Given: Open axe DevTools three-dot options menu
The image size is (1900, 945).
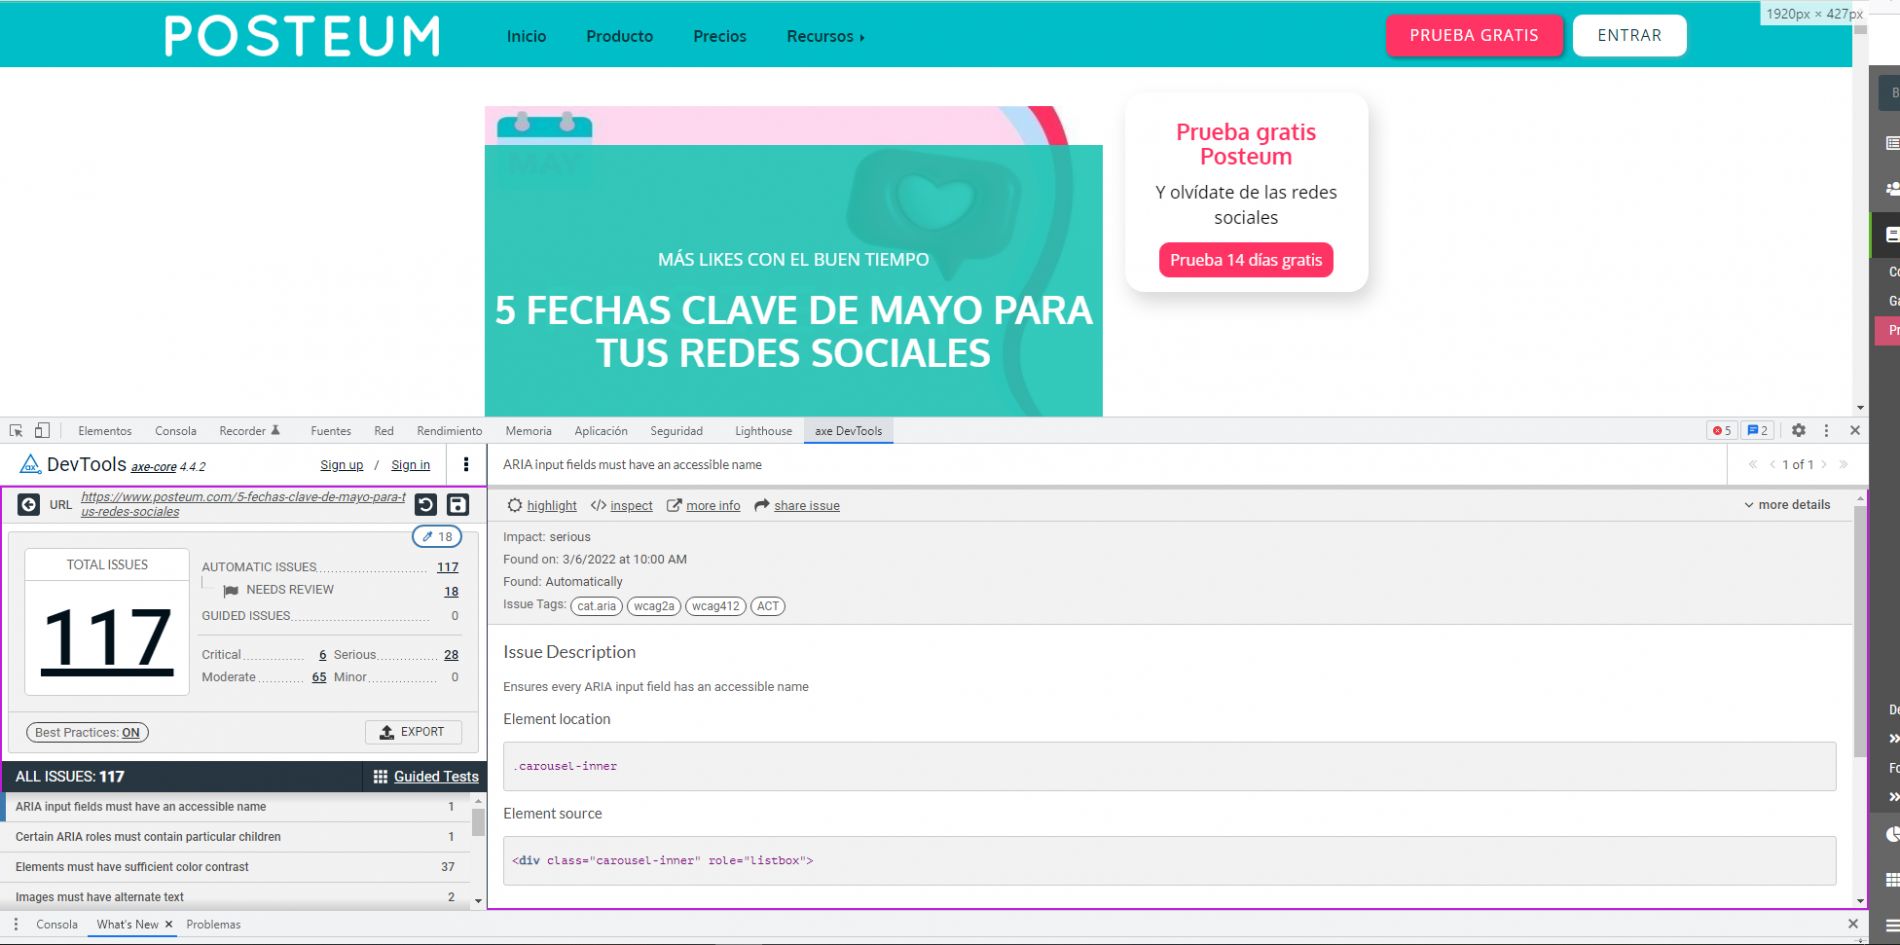Looking at the screenshot, I should pos(466,465).
